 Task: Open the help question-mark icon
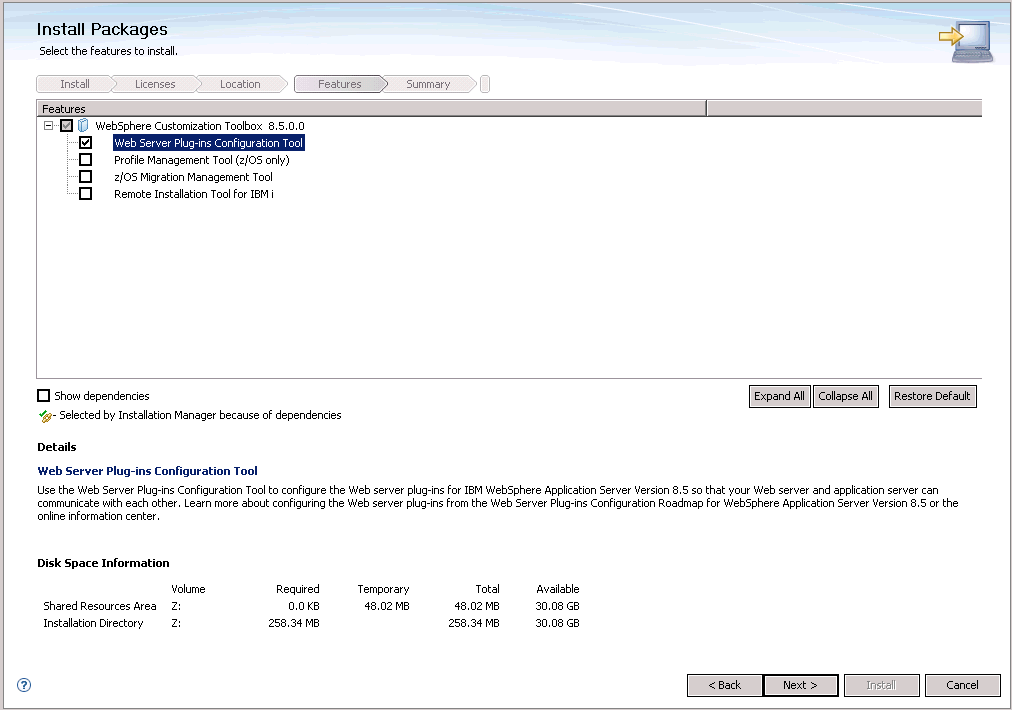24,685
